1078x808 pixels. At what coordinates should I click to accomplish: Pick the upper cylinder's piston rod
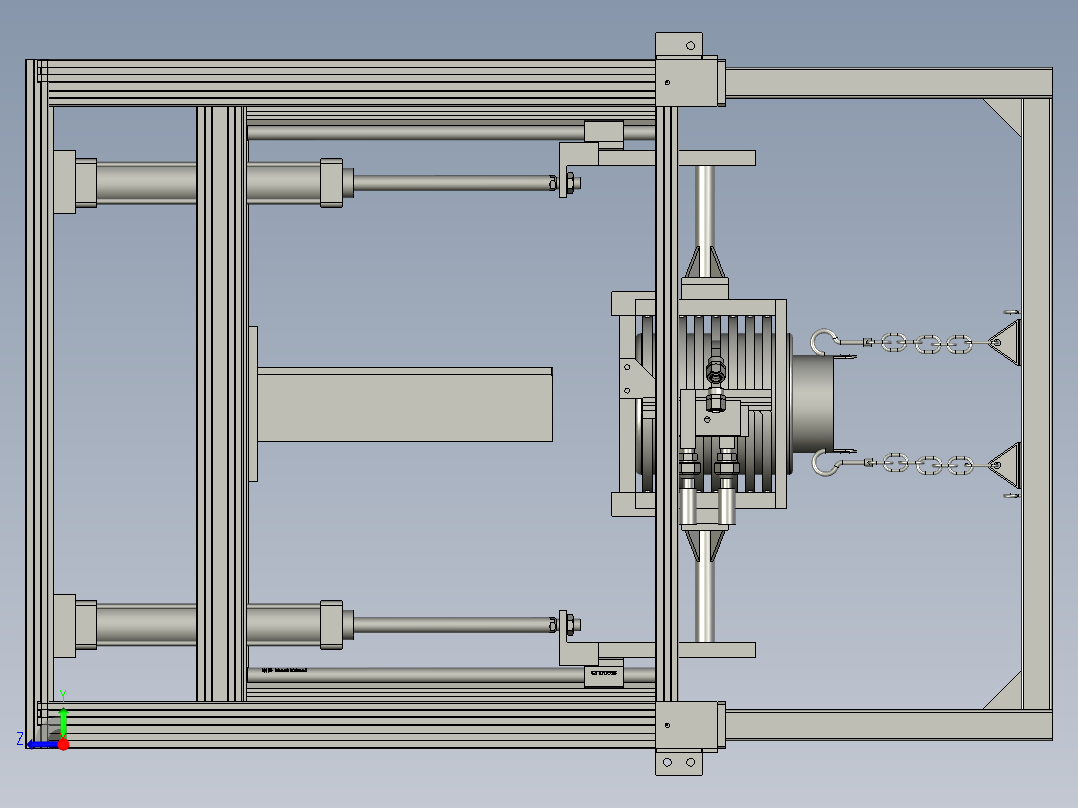click(x=452, y=183)
